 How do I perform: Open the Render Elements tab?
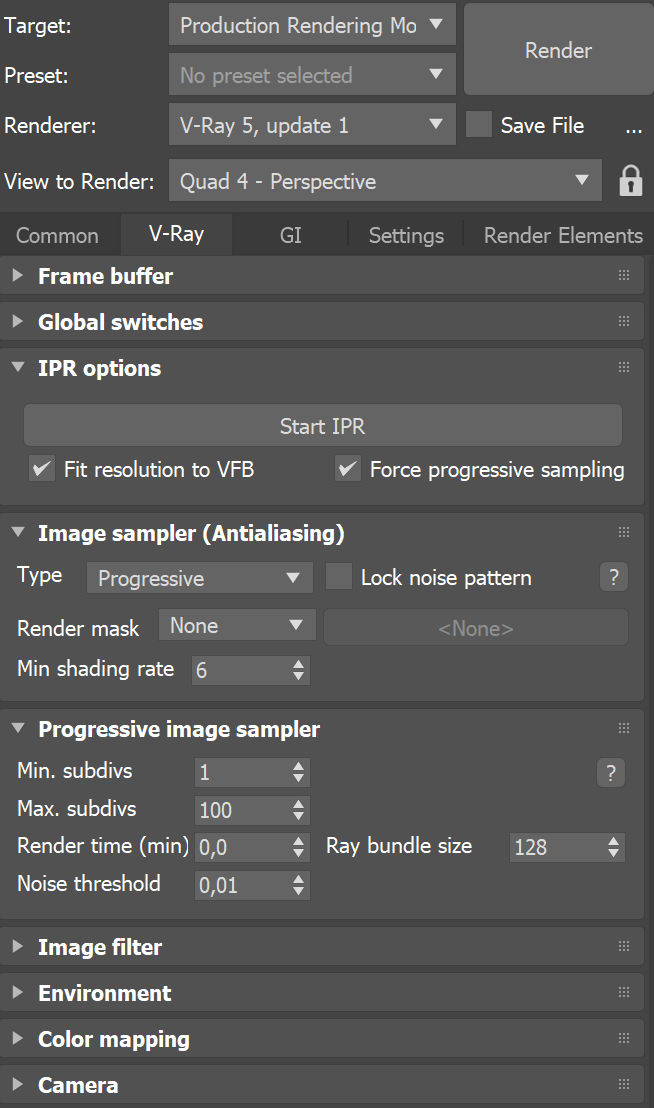pos(562,235)
